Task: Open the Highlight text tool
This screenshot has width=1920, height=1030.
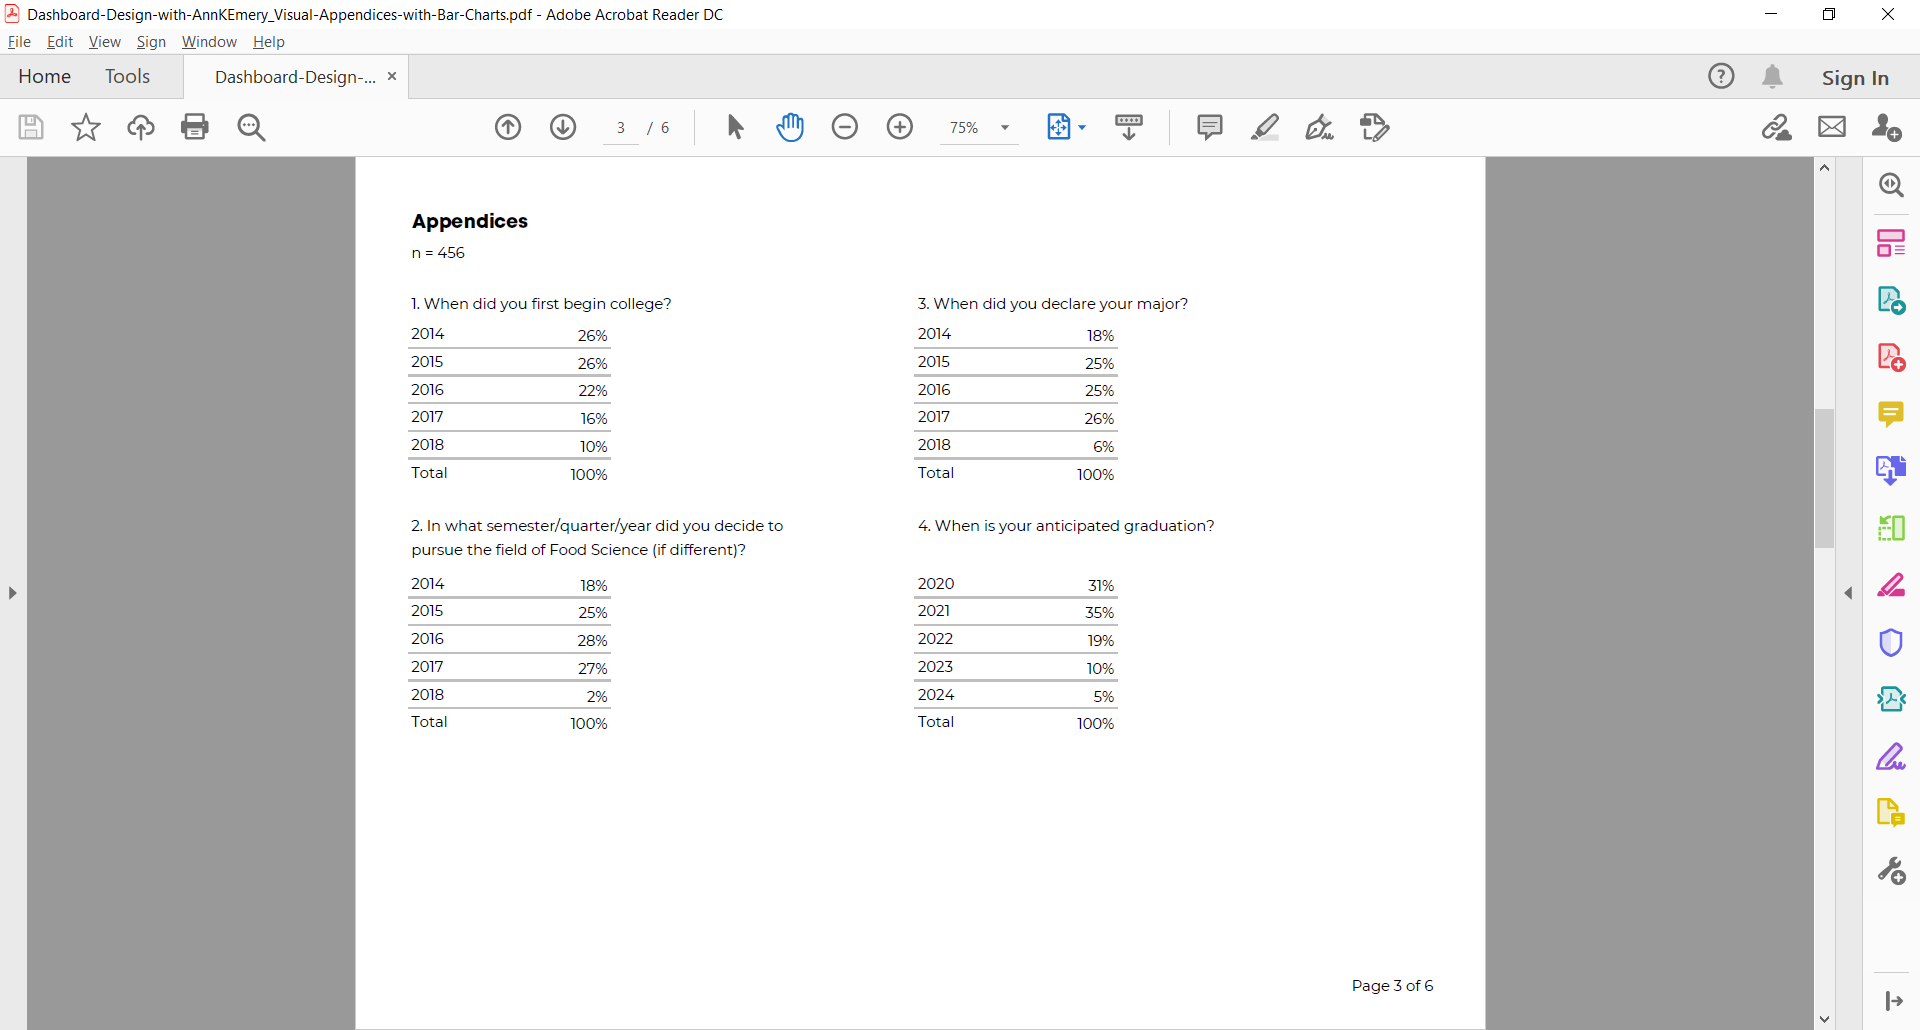Action: click(1266, 127)
